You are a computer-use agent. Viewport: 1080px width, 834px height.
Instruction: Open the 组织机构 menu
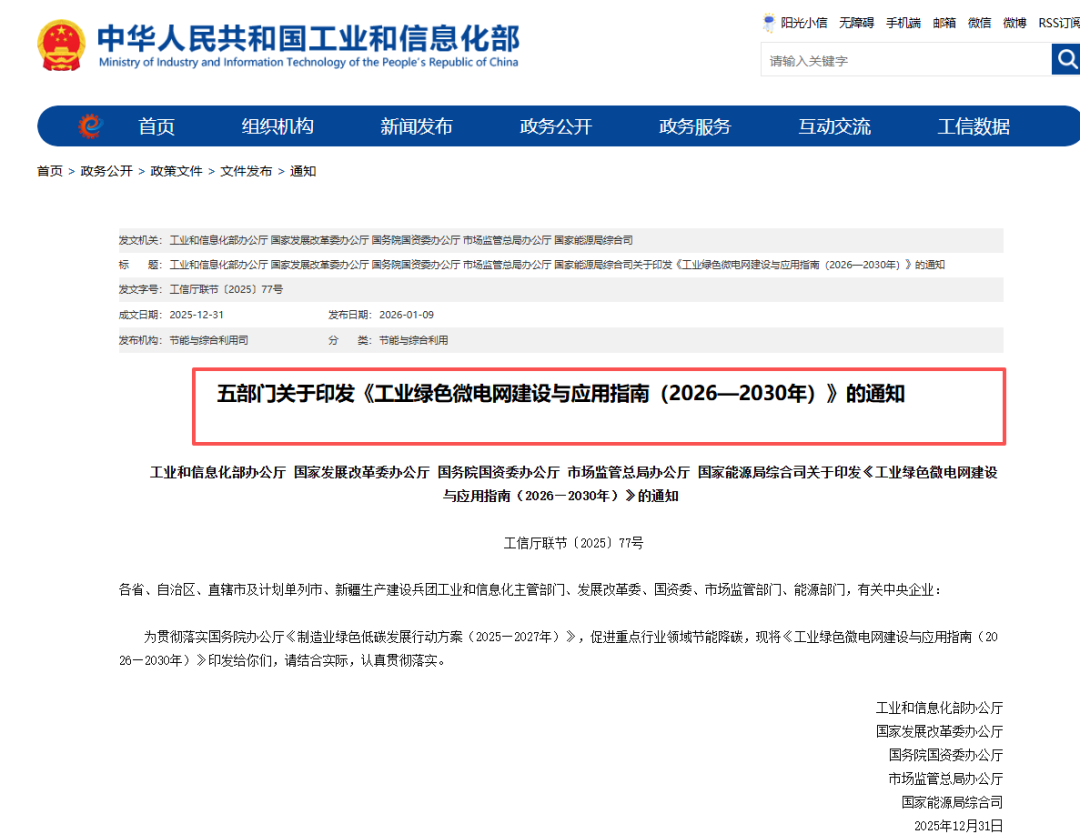pos(277,127)
